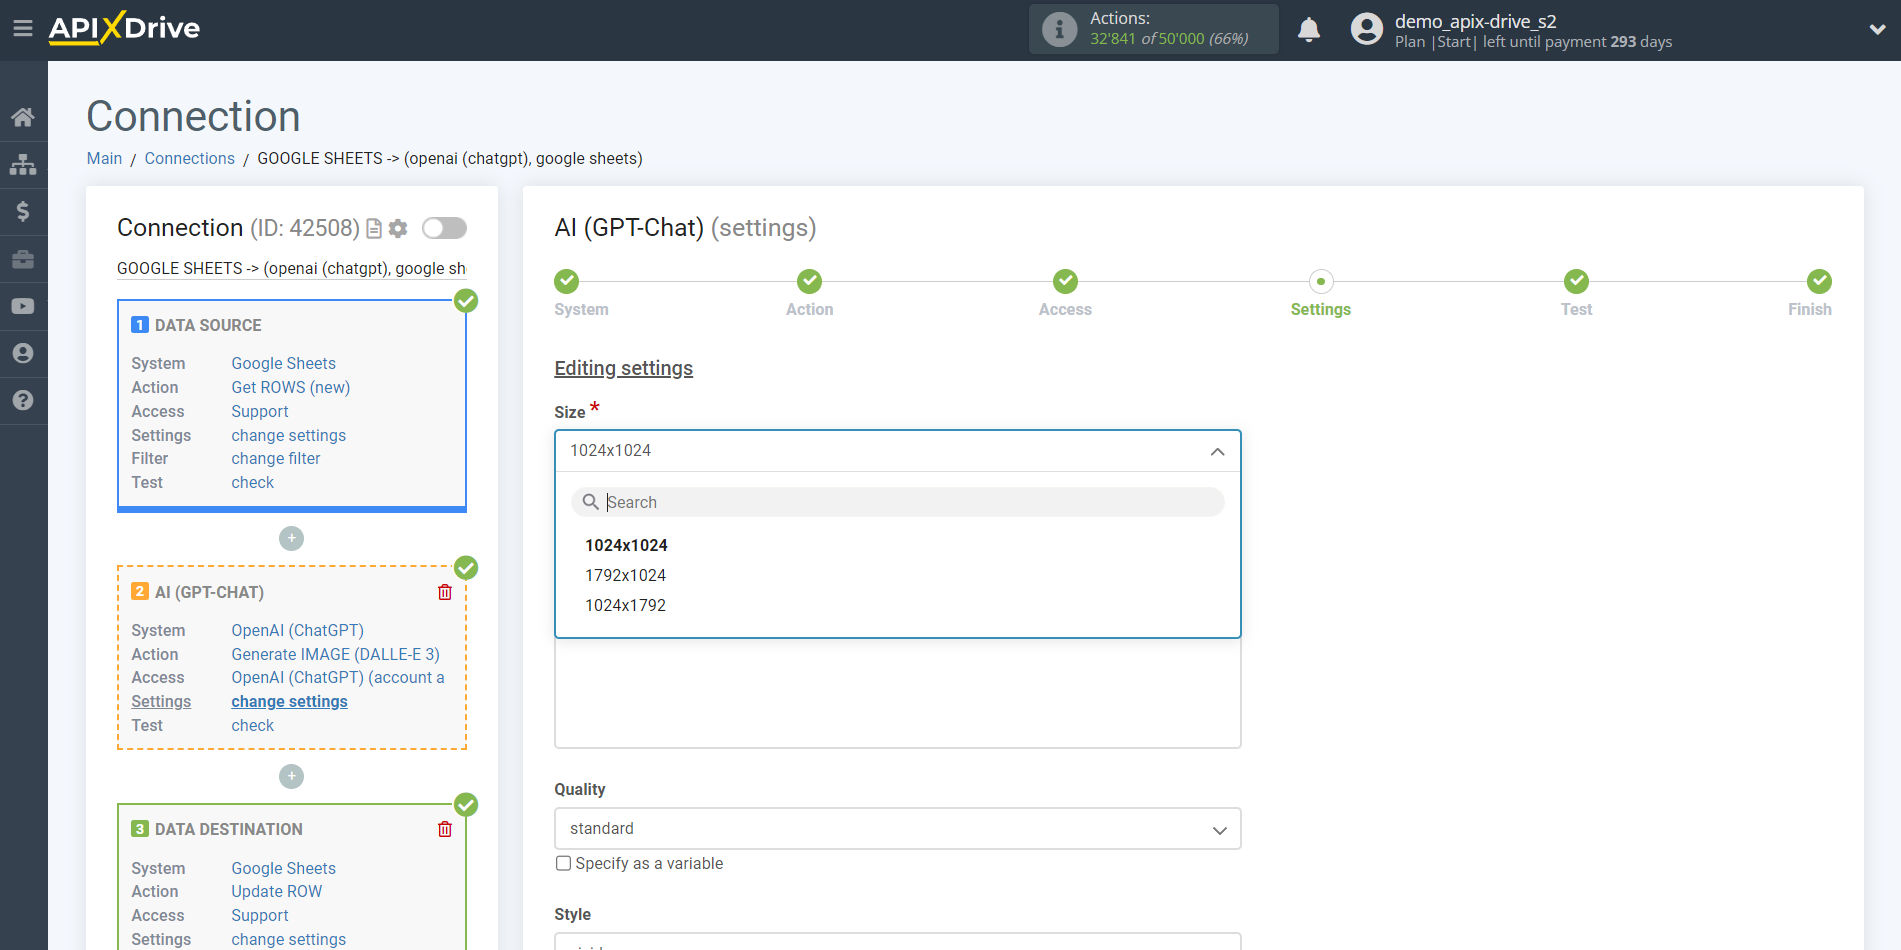Screen dimensions: 1901x950
Task: Open the connections sitemap sidebar icon
Action: pos(23,165)
